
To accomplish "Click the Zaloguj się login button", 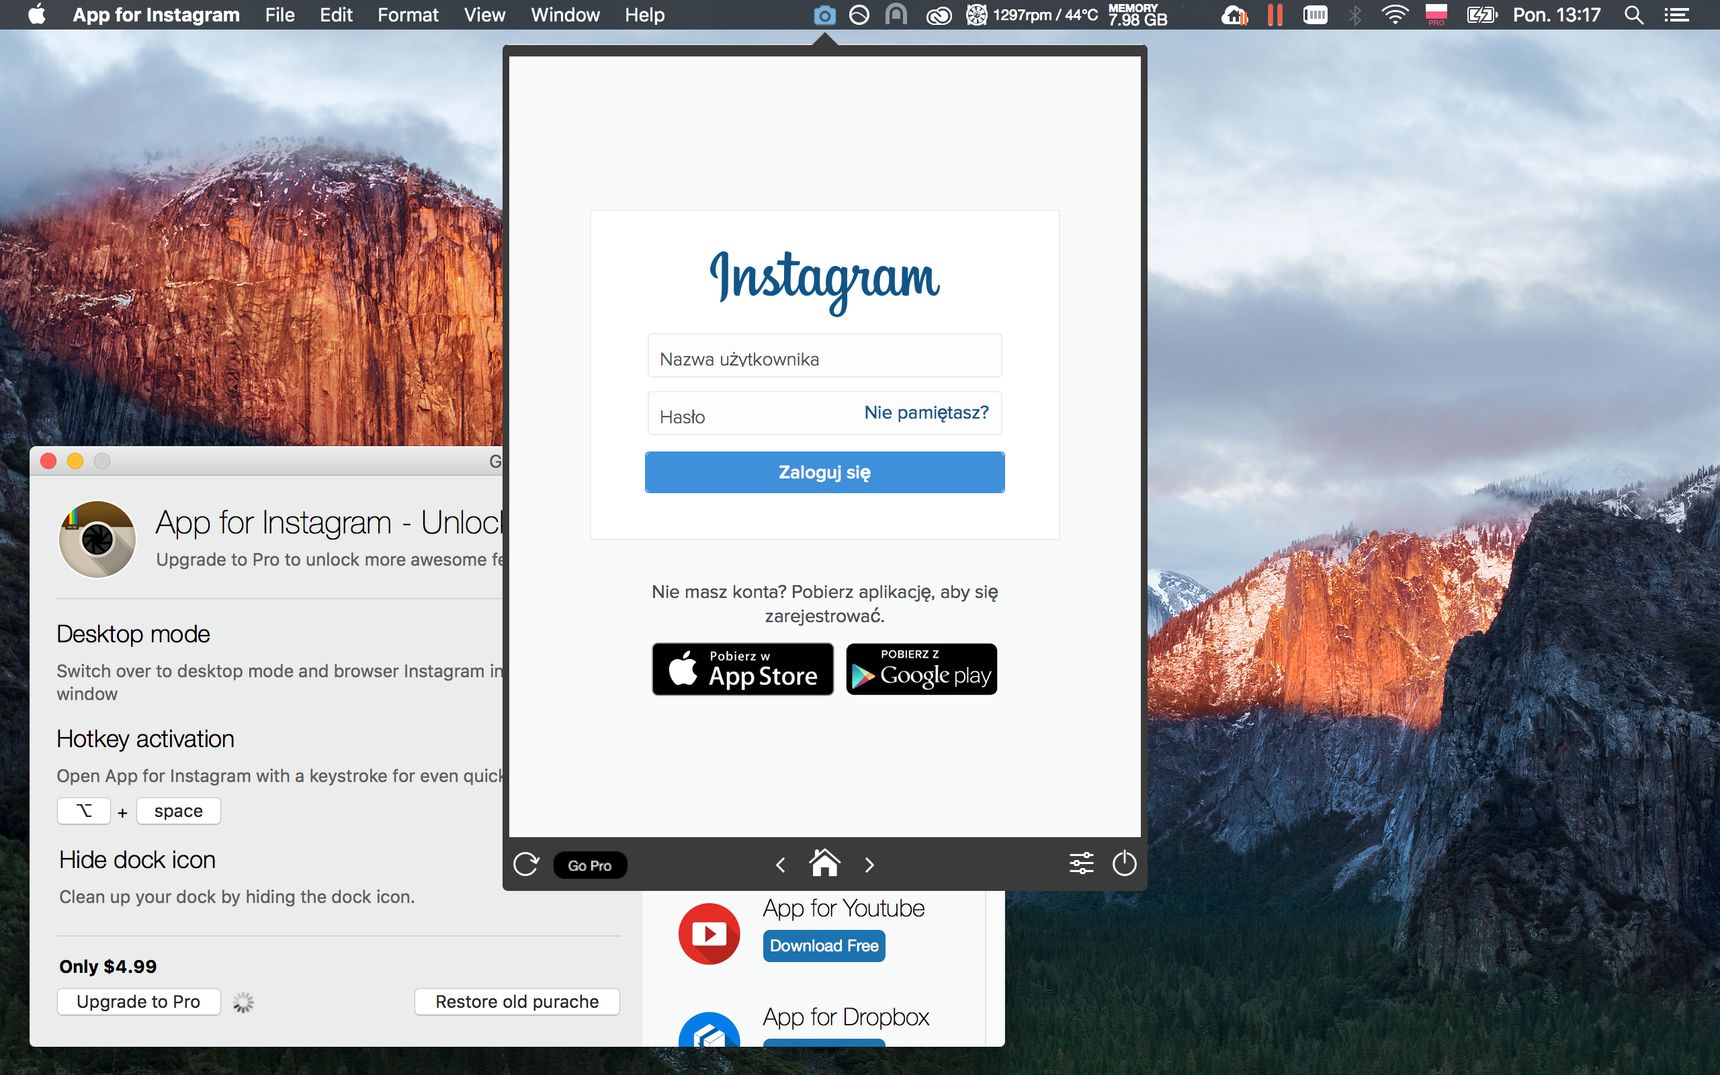I will tap(825, 472).
